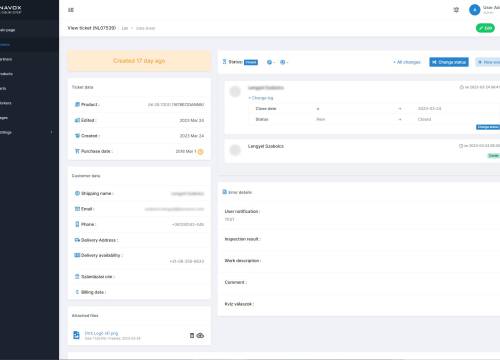The width and height of the screenshot is (500, 360).
Task: Click the User notification label
Action: 242,211
